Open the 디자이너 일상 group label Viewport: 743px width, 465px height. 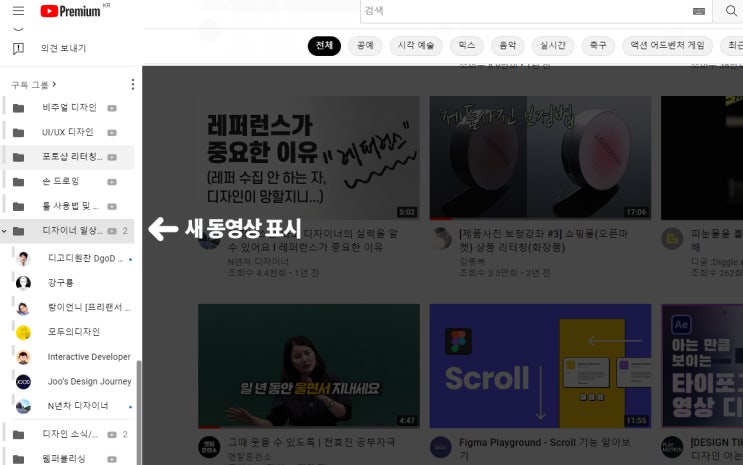[x=72, y=231]
